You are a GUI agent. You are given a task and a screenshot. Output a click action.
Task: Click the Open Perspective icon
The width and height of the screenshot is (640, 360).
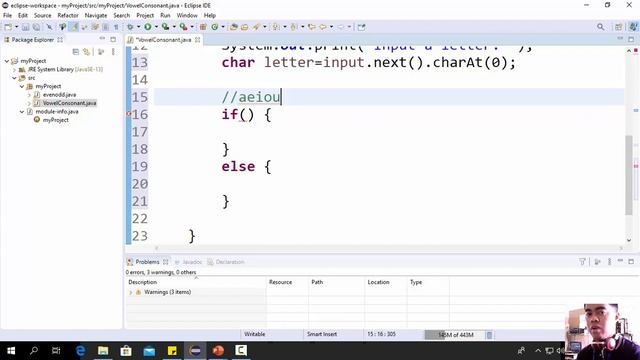point(618,27)
